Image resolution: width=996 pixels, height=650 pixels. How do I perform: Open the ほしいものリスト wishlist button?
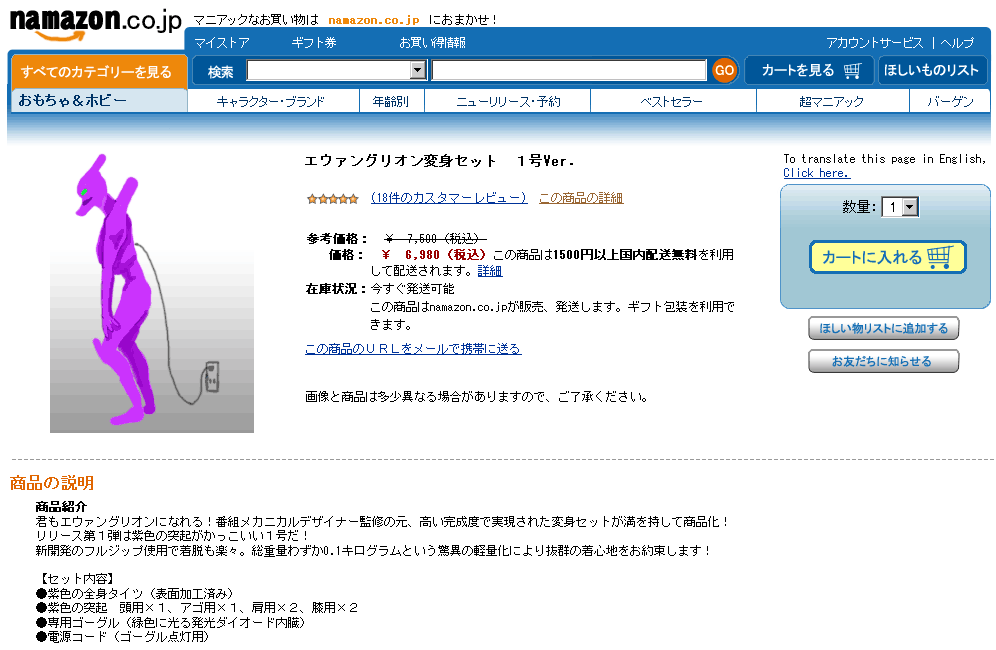[932, 70]
